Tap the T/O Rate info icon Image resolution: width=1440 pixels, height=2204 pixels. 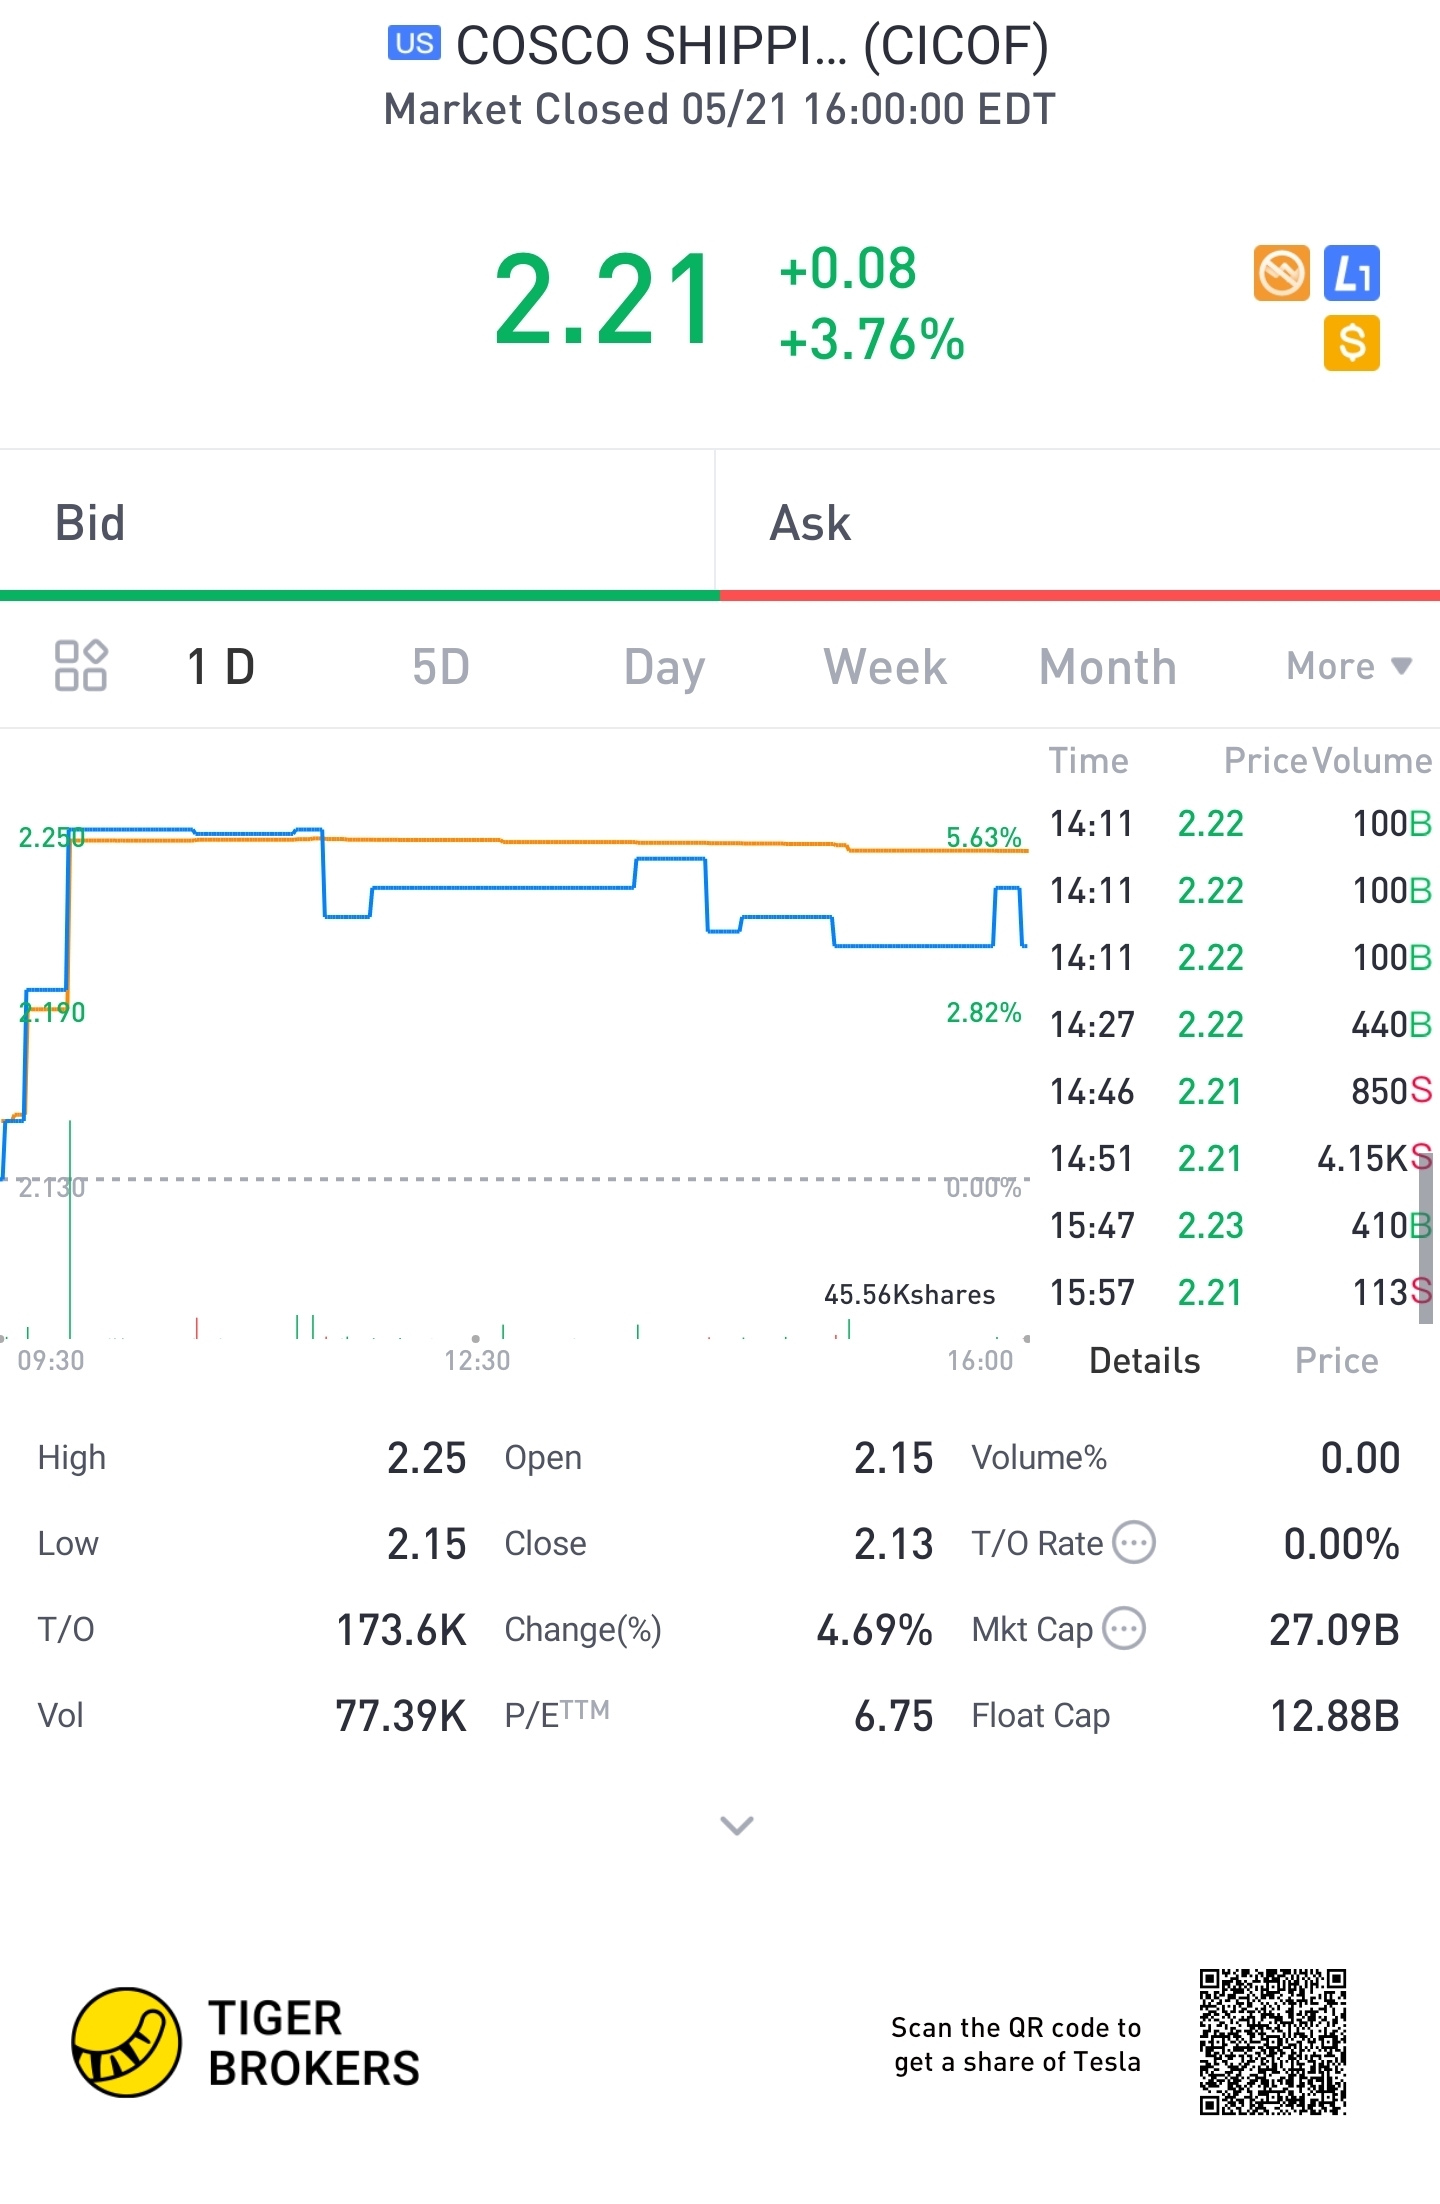(1134, 1543)
